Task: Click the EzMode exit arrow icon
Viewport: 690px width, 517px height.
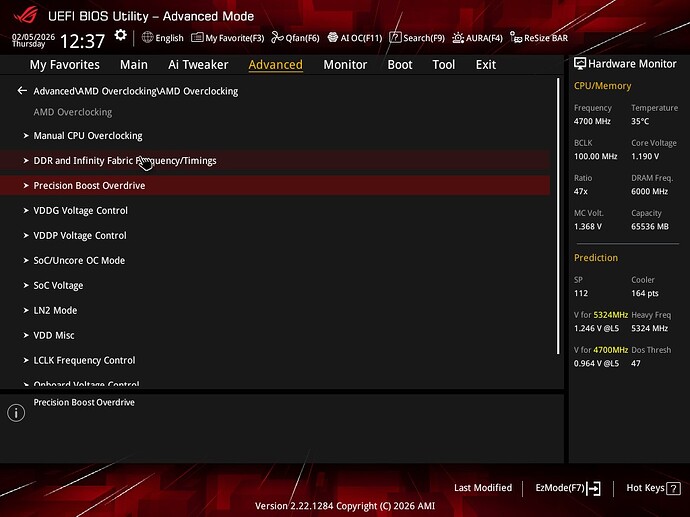Action: (x=594, y=488)
